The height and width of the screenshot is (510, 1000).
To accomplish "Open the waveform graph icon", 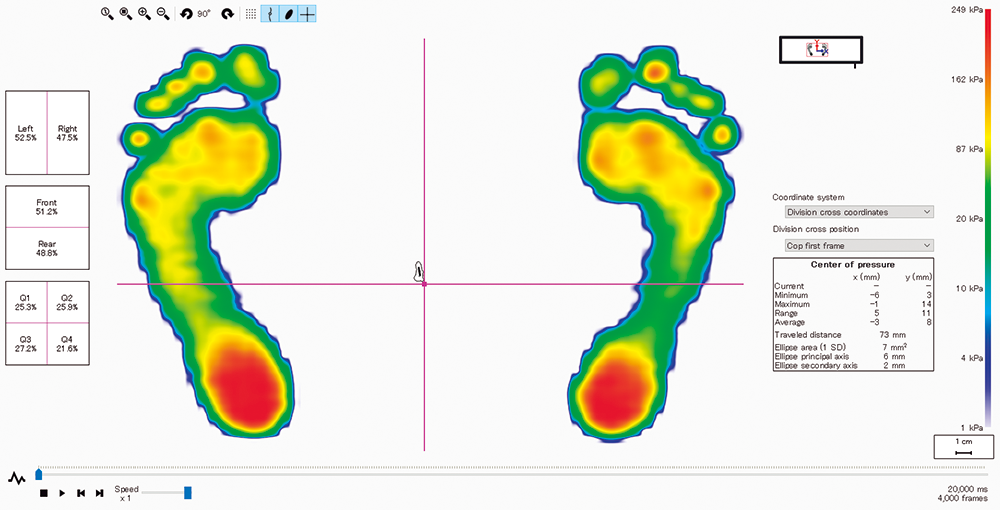I will (x=16, y=478).
